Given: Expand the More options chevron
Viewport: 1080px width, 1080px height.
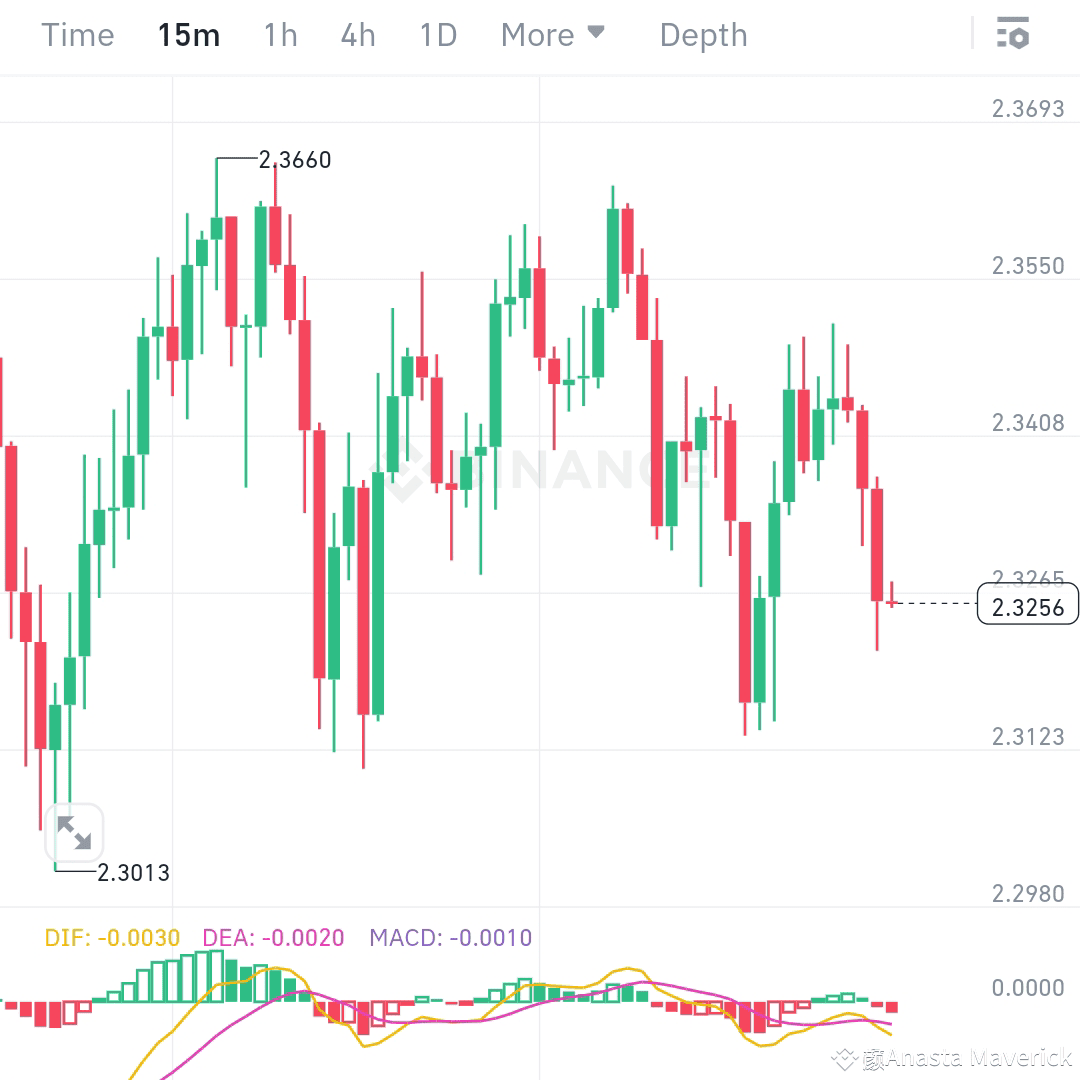Looking at the screenshot, I should [x=597, y=33].
